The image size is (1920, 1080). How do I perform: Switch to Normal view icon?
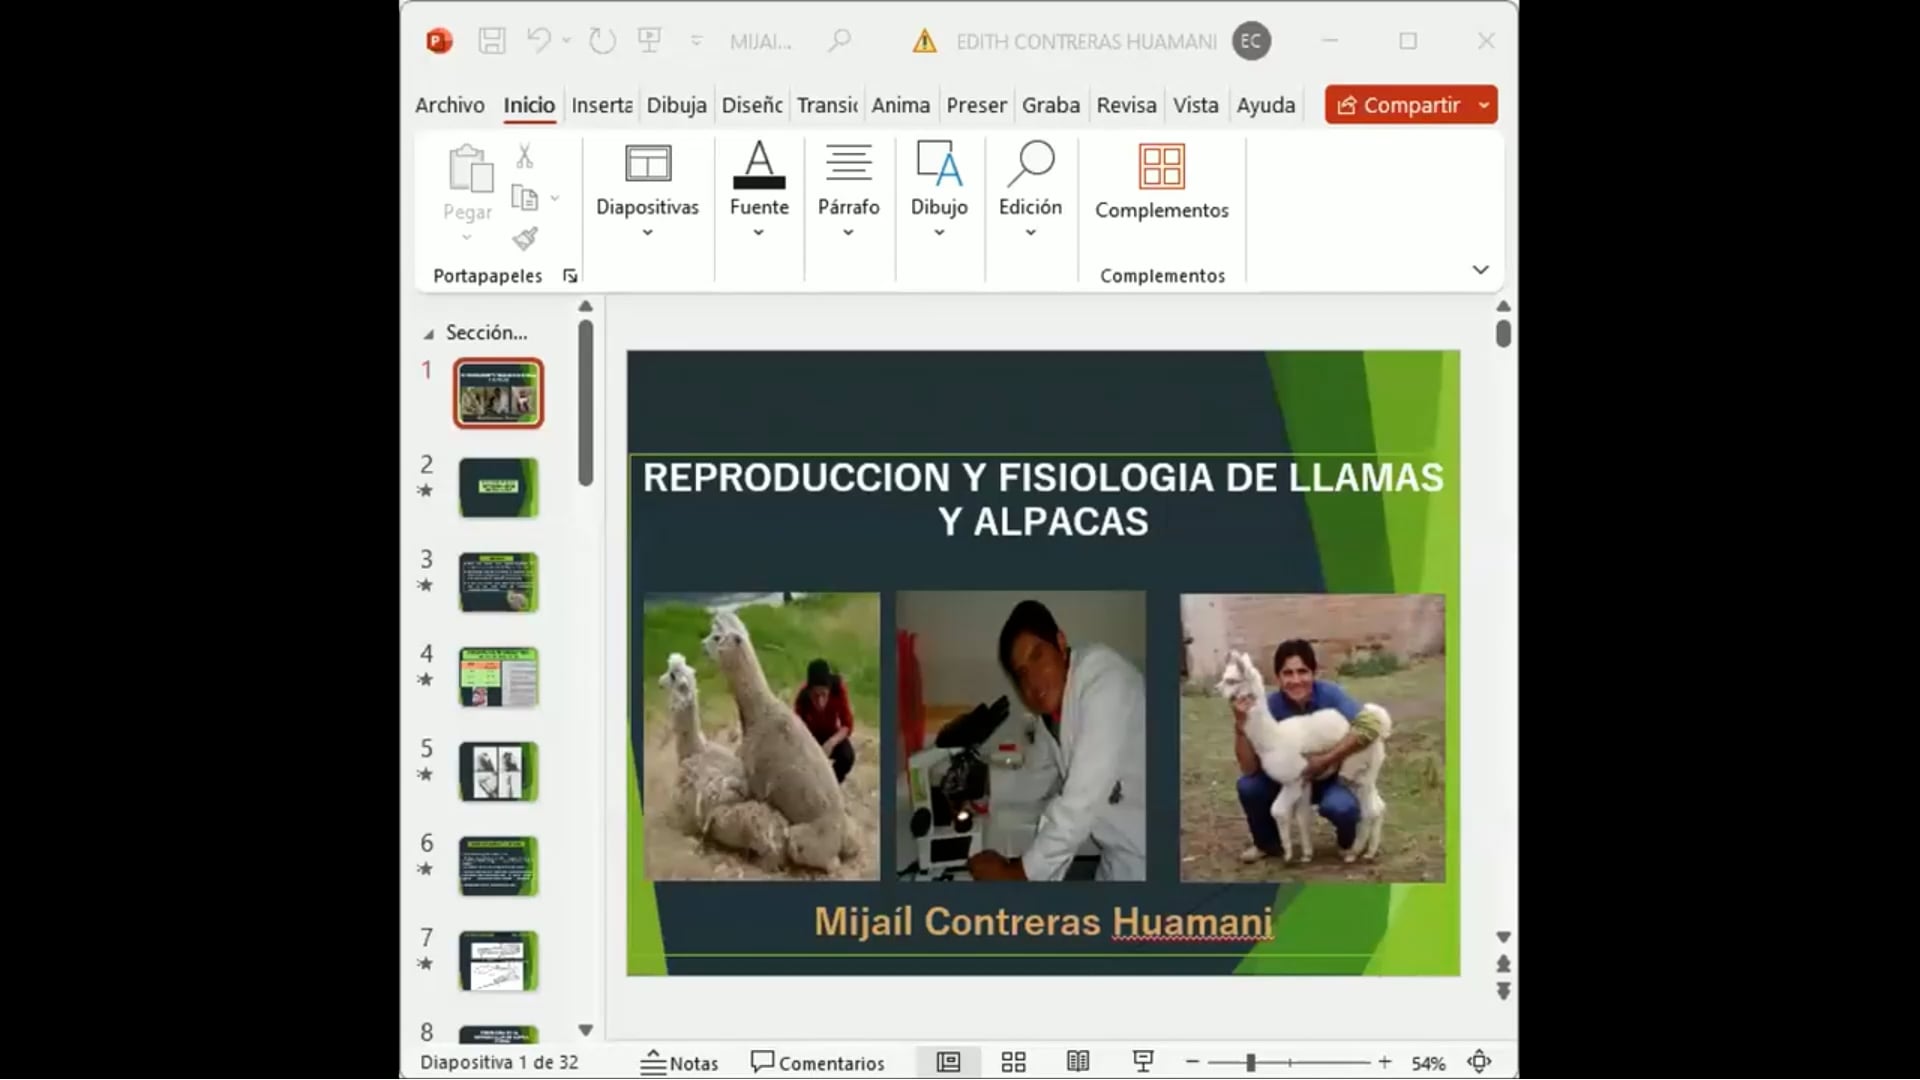point(948,1062)
